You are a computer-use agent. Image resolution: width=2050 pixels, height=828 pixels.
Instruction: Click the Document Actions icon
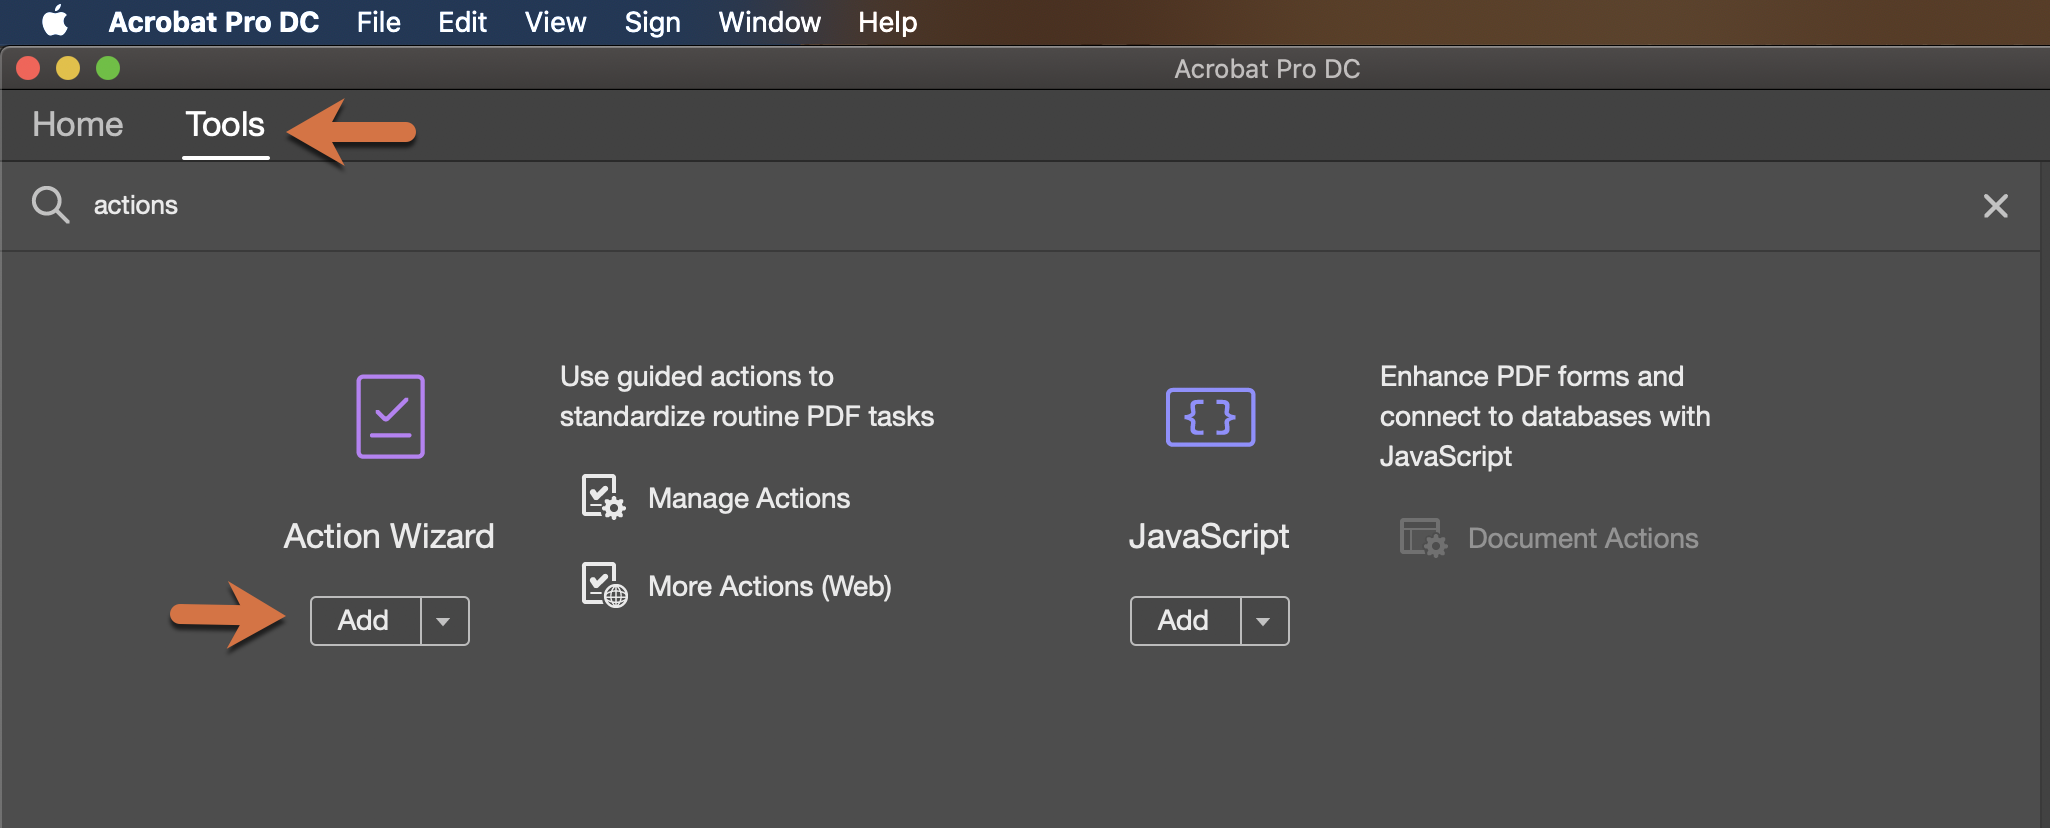tap(1423, 538)
